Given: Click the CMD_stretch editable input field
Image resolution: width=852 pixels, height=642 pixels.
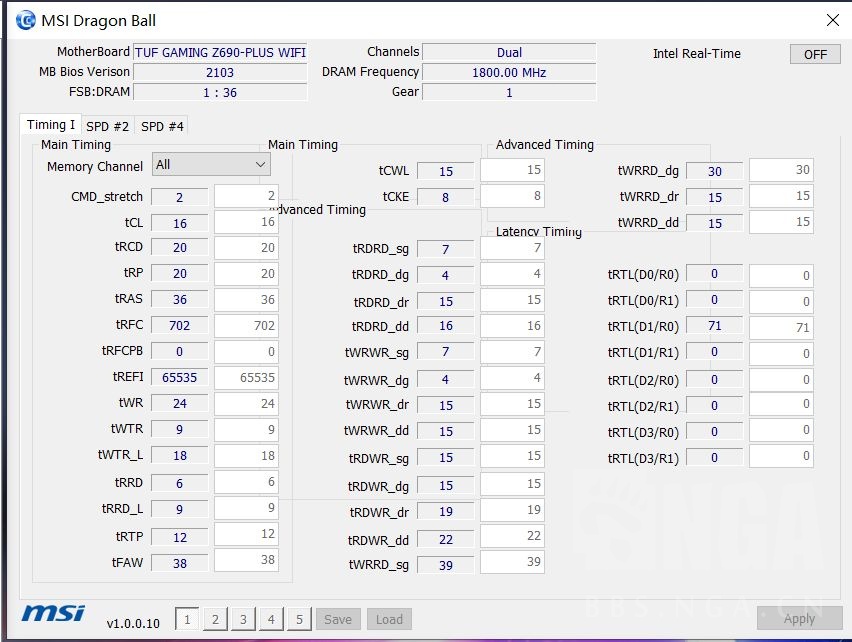Looking at the screenshot, I should pyautogui.click(x=246, y=196).
